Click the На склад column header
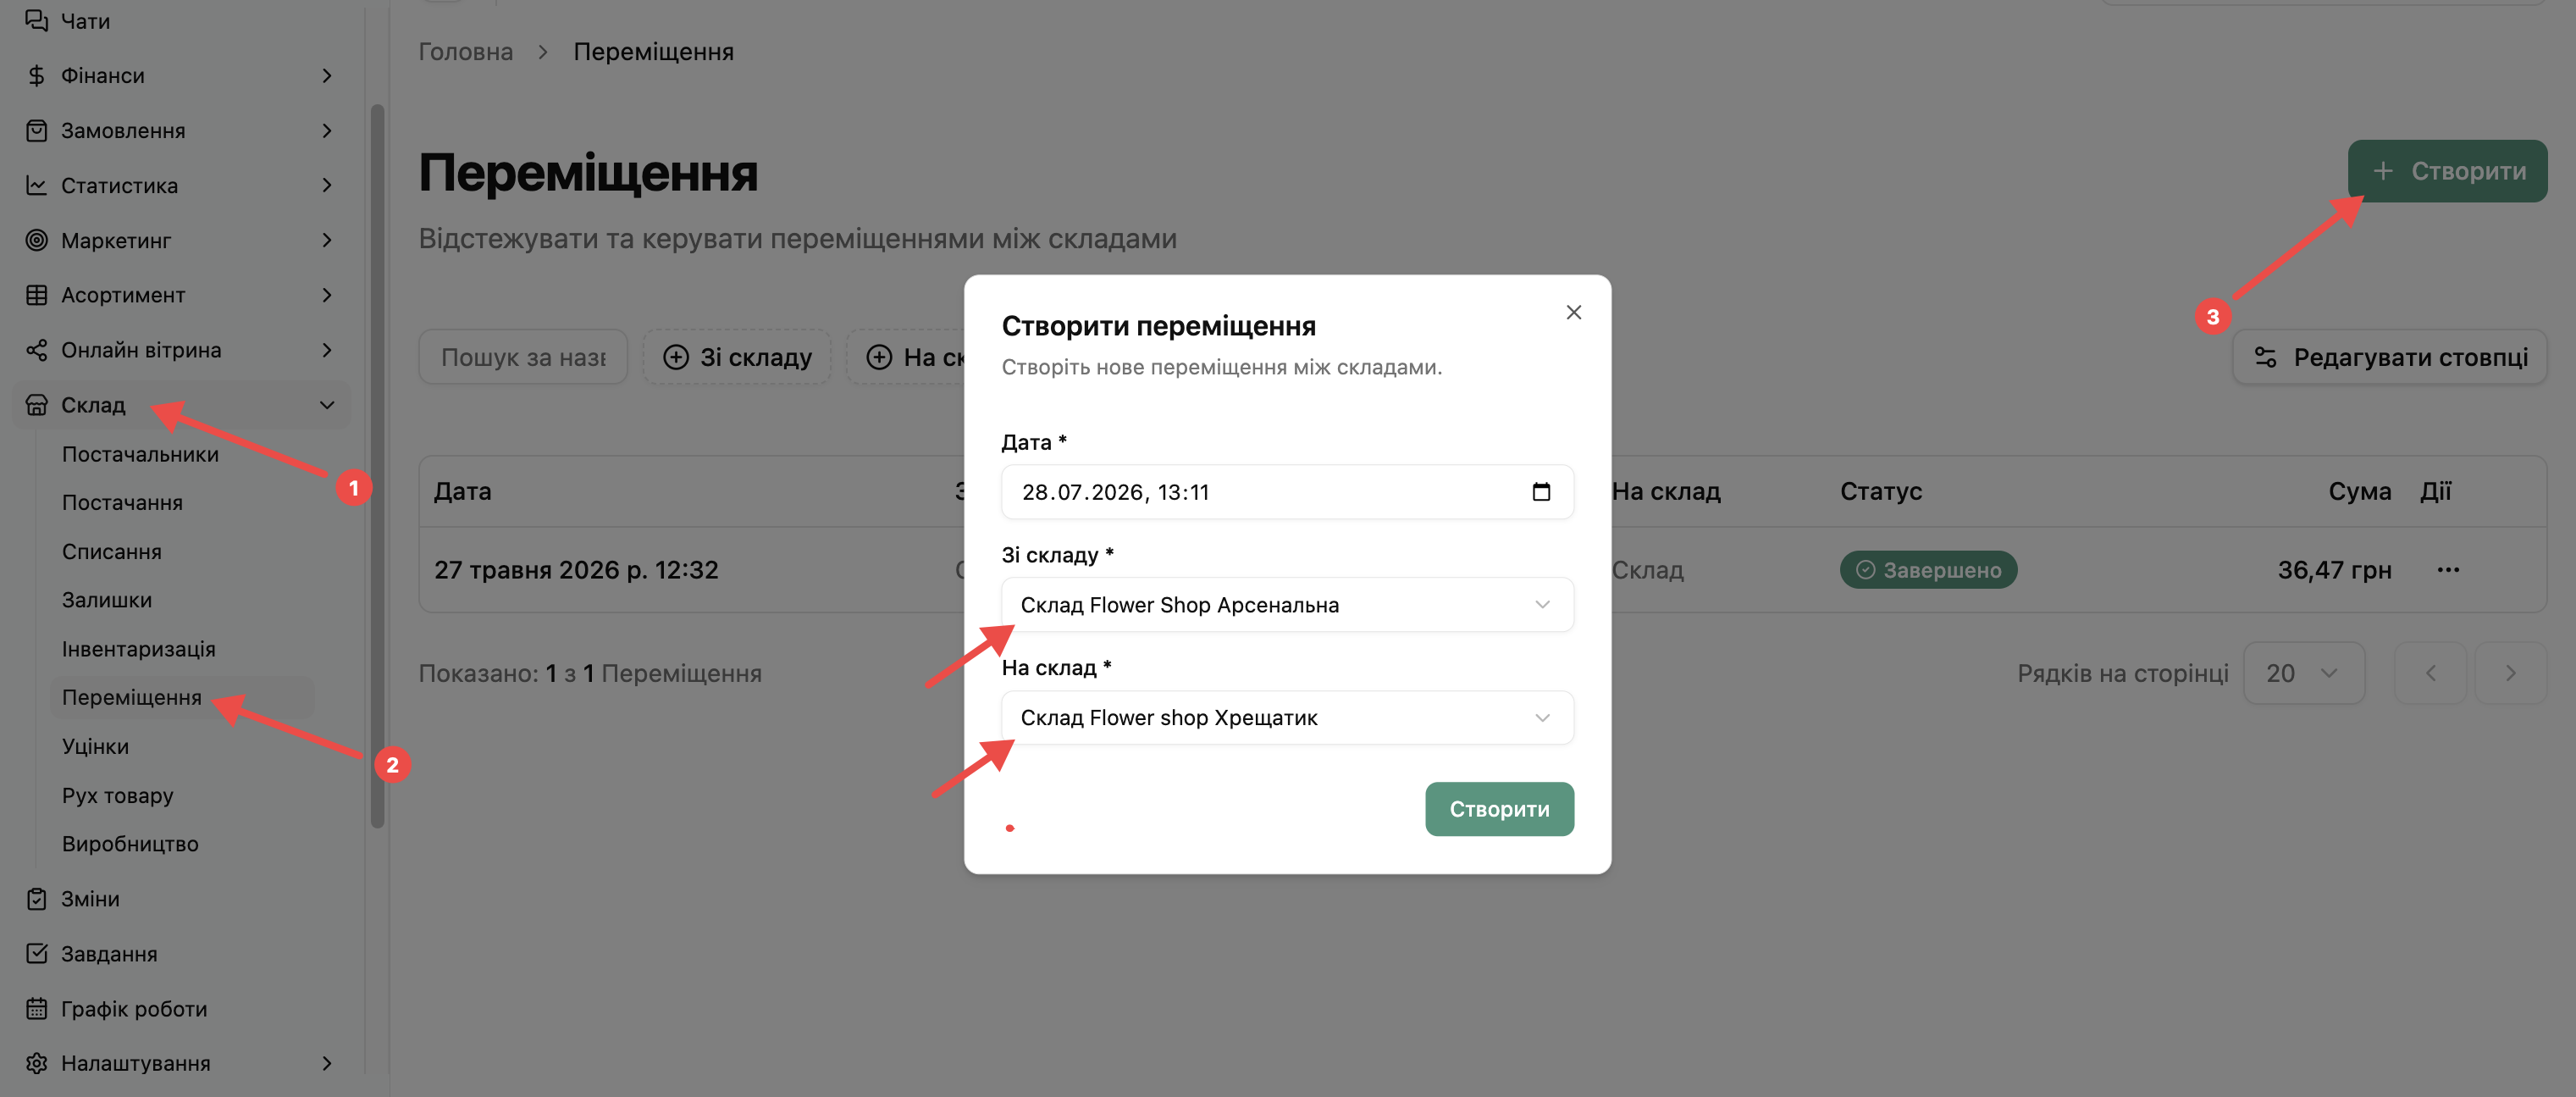Viewport: 2576px width, 1097px height. (1666, 492)
